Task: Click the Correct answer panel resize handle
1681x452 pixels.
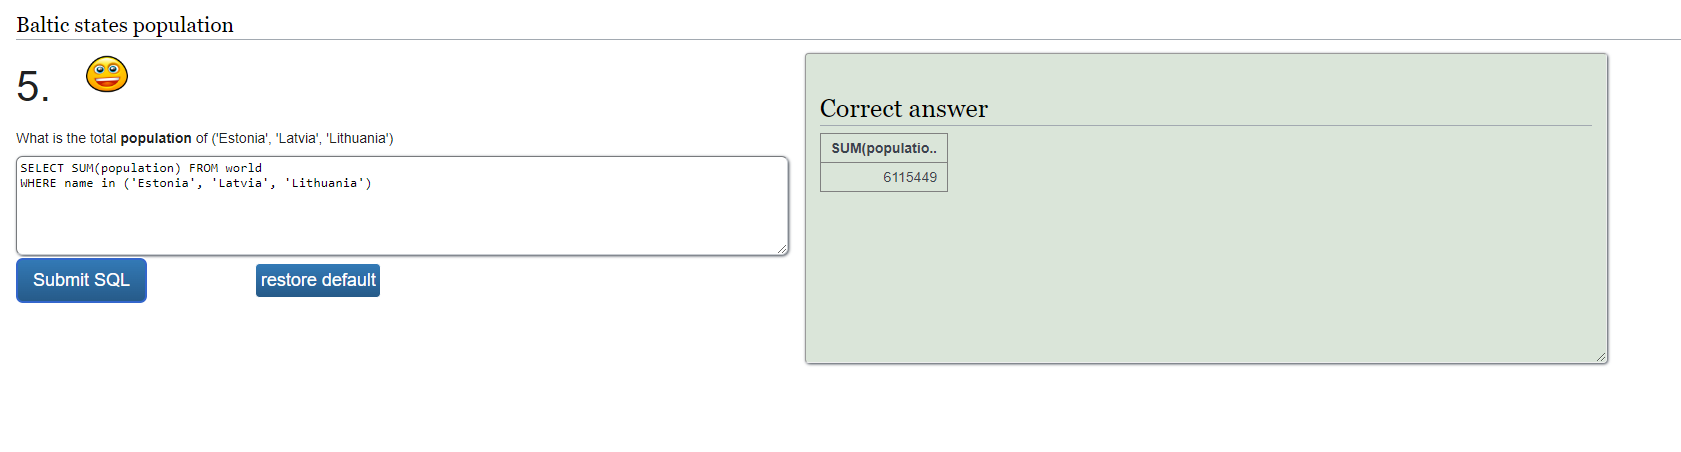Action: (1601, 357)
